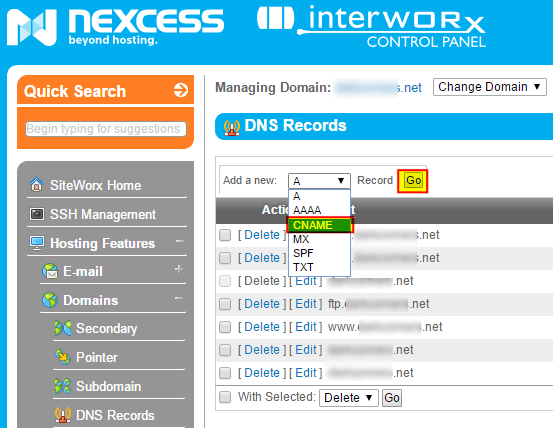Focus the Quick Search suggestions field
Screen dimensions: 553x428
[x=106, y=129]
